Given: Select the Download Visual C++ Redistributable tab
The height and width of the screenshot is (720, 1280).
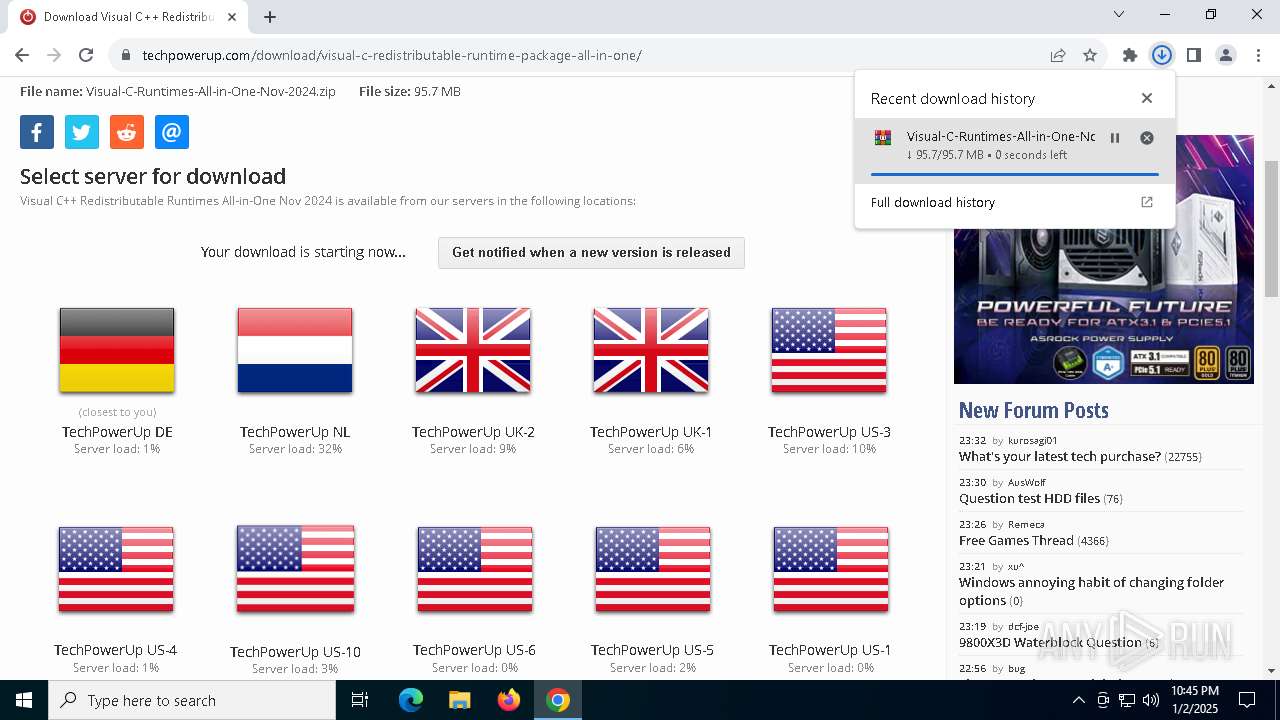Looking at the screenshot, I should 129,17.
